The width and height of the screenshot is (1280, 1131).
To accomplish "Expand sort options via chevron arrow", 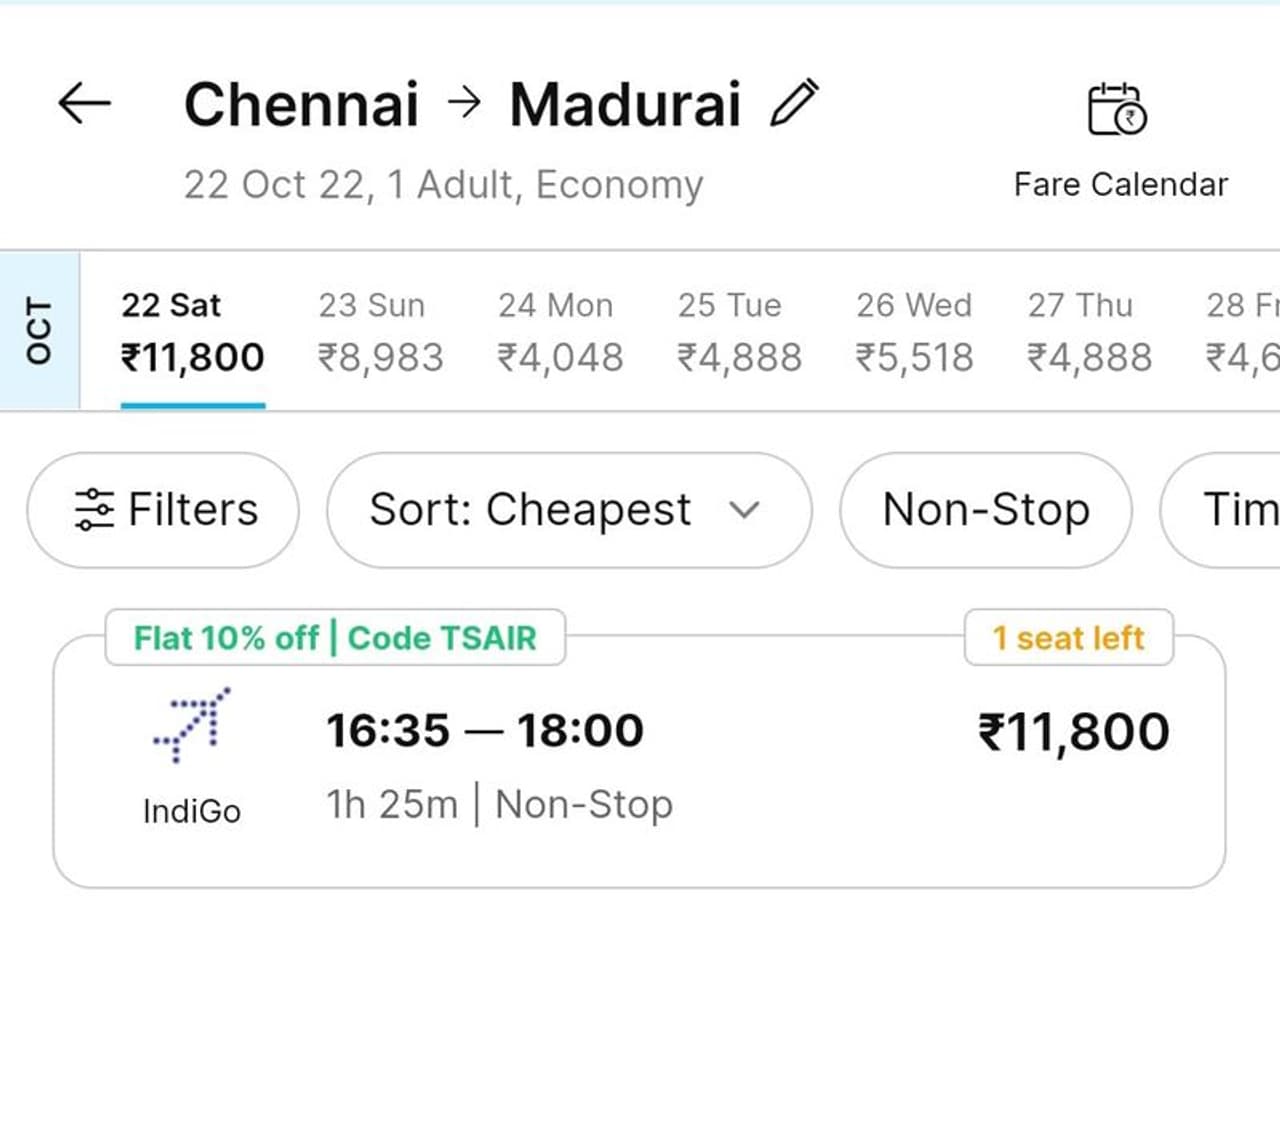I will click(744, 510).
